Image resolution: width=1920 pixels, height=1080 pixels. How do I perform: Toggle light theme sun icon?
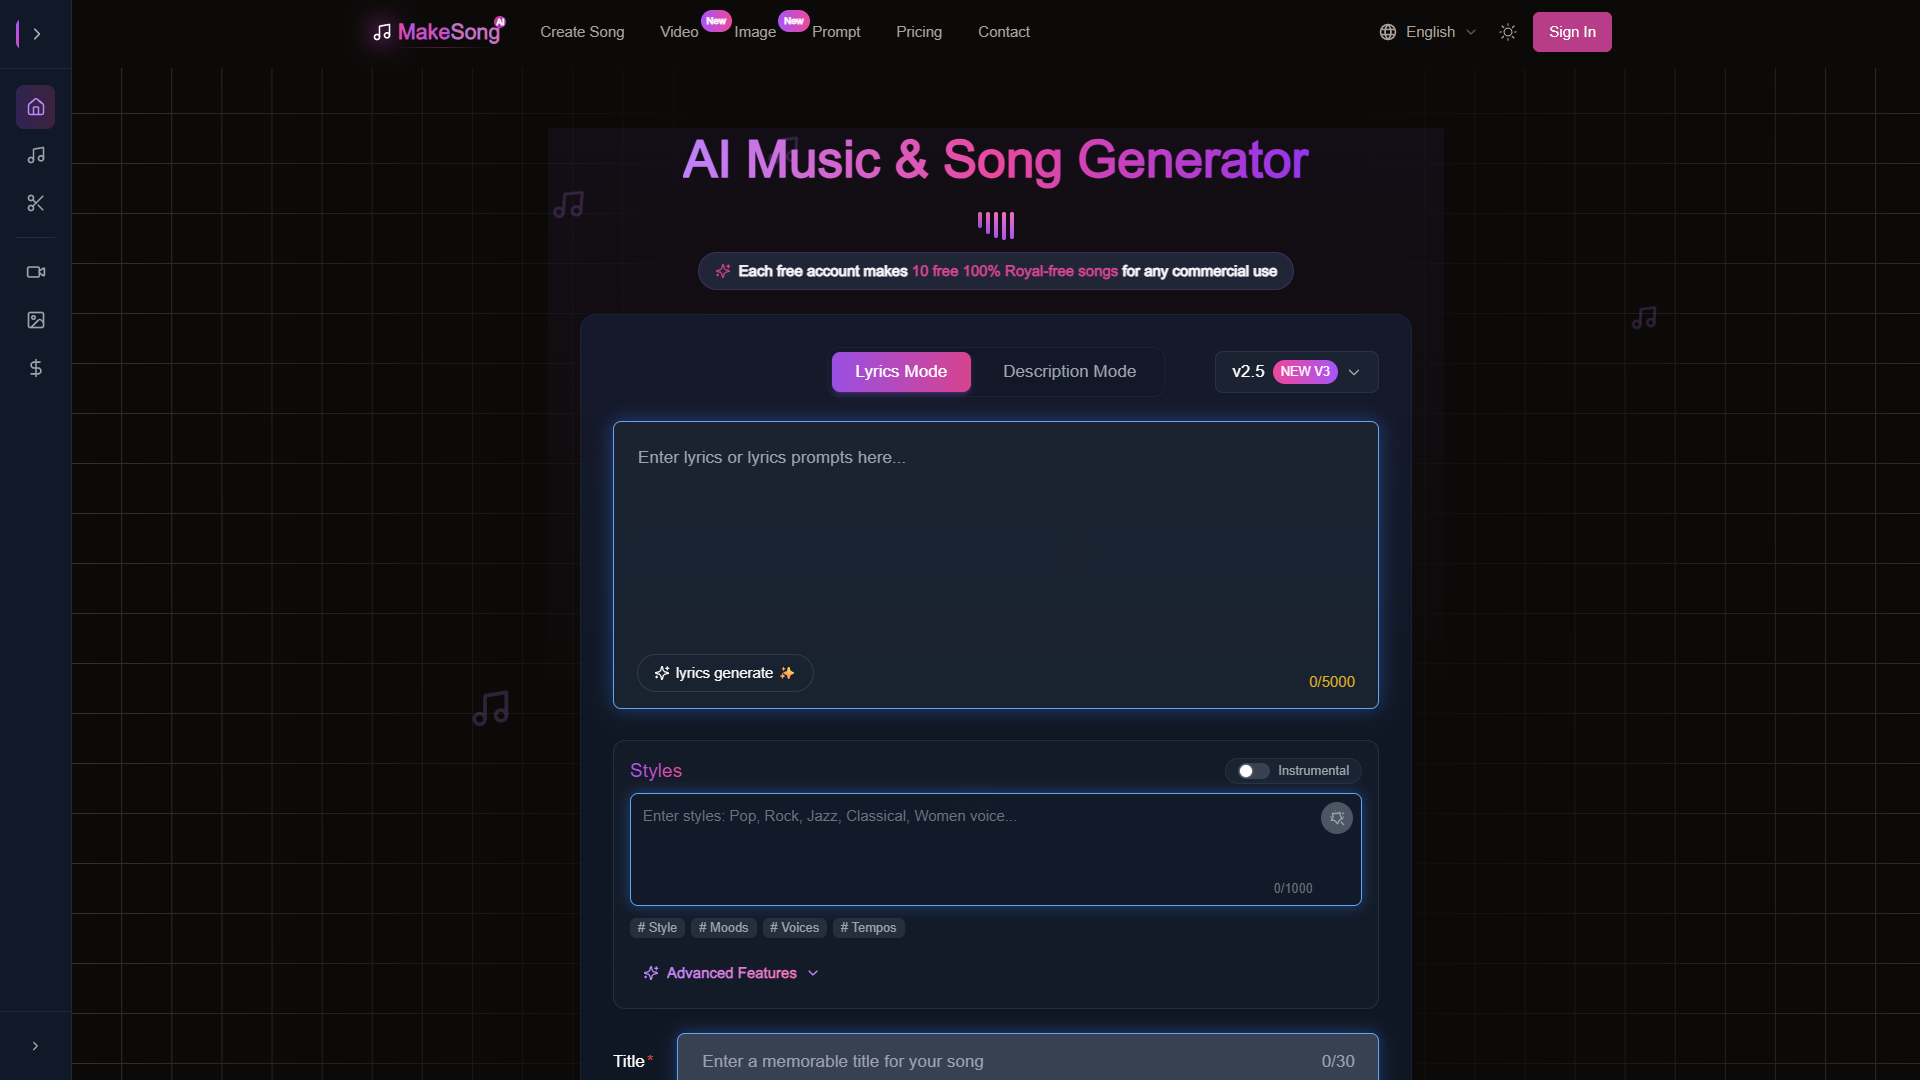pyautogui.click(x=1508, y=32)
